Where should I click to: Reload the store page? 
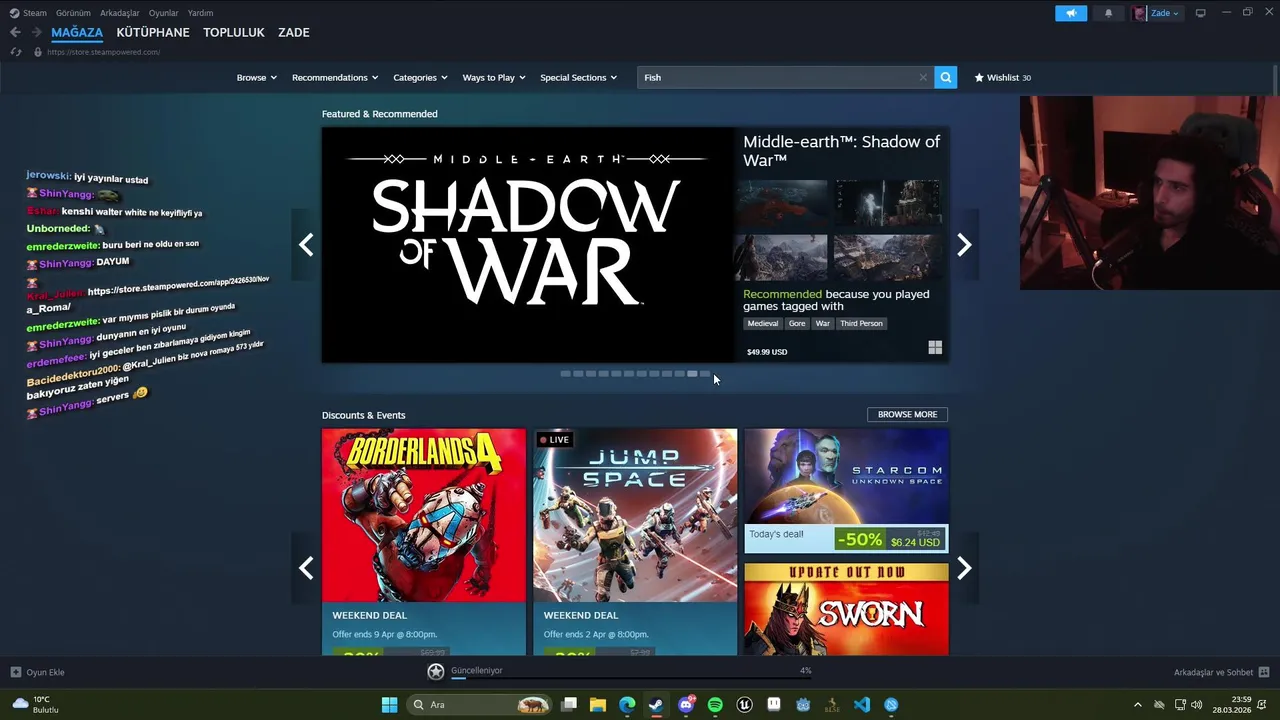15,52
